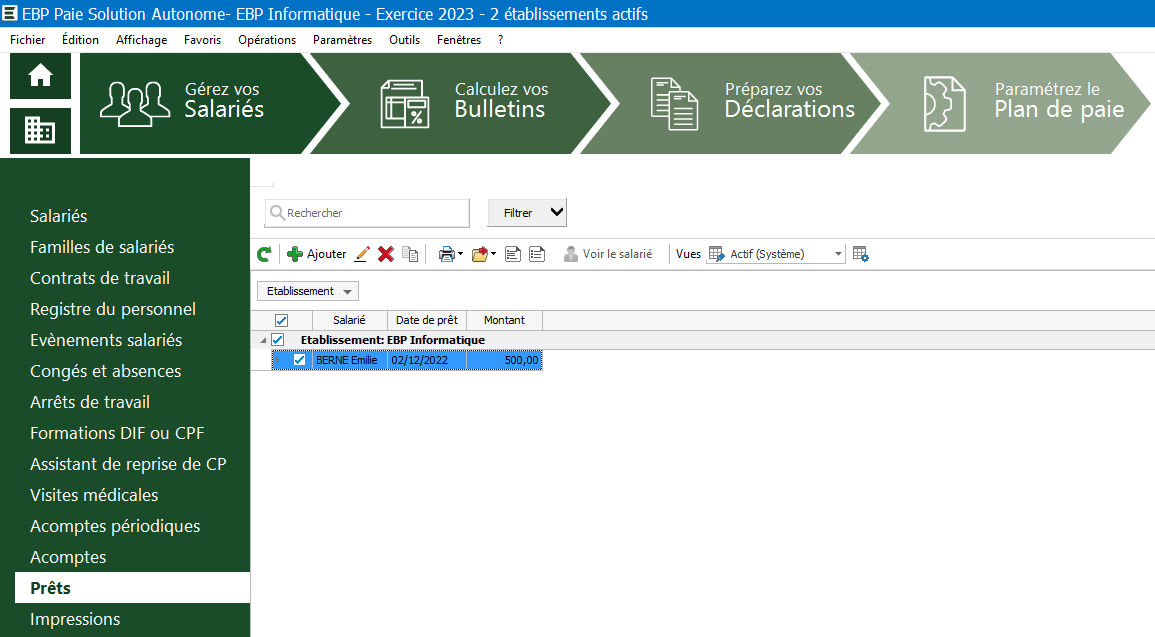Open the printer dropdown arrow
This screenshot has width=1155, height=637.
(460, 254)
